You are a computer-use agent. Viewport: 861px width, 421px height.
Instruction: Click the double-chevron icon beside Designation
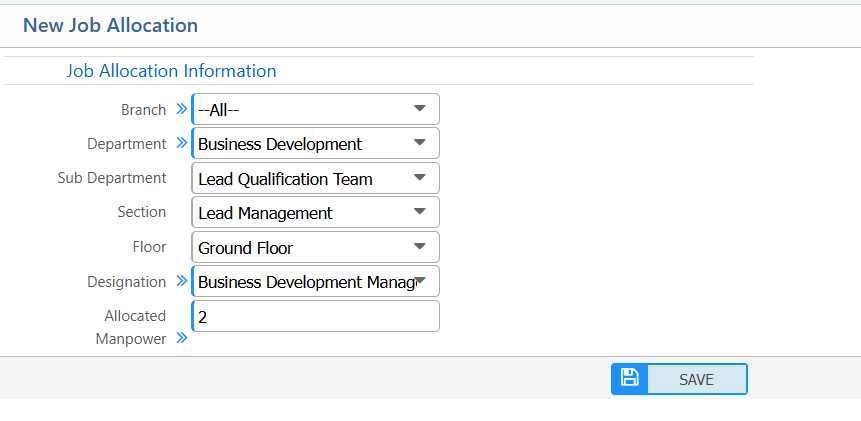[x=181, y=281]
